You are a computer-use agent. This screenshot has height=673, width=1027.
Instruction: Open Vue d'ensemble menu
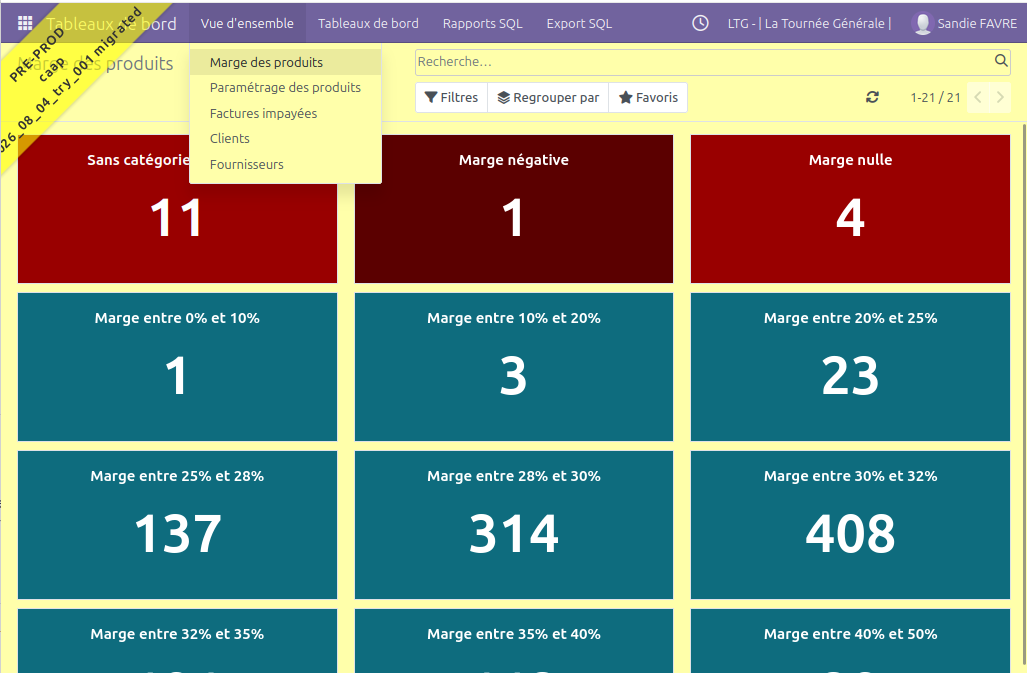[x=247, y=24]
